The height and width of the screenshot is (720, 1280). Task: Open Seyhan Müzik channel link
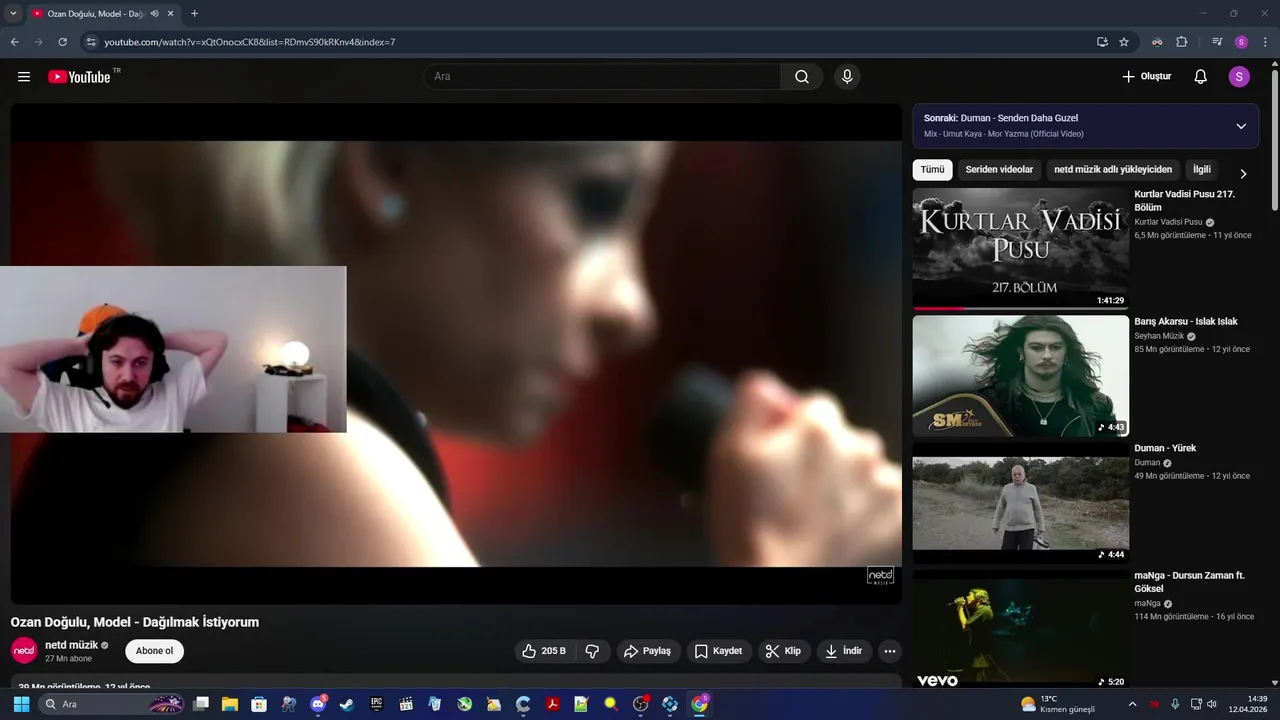pyautogui.click(x=1159, y=336)
